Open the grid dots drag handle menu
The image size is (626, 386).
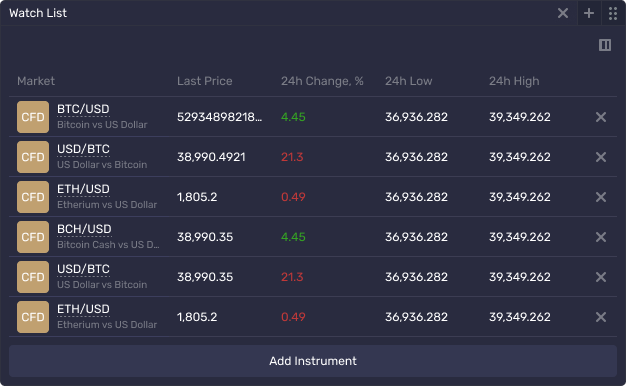click(x=613, y=13)
